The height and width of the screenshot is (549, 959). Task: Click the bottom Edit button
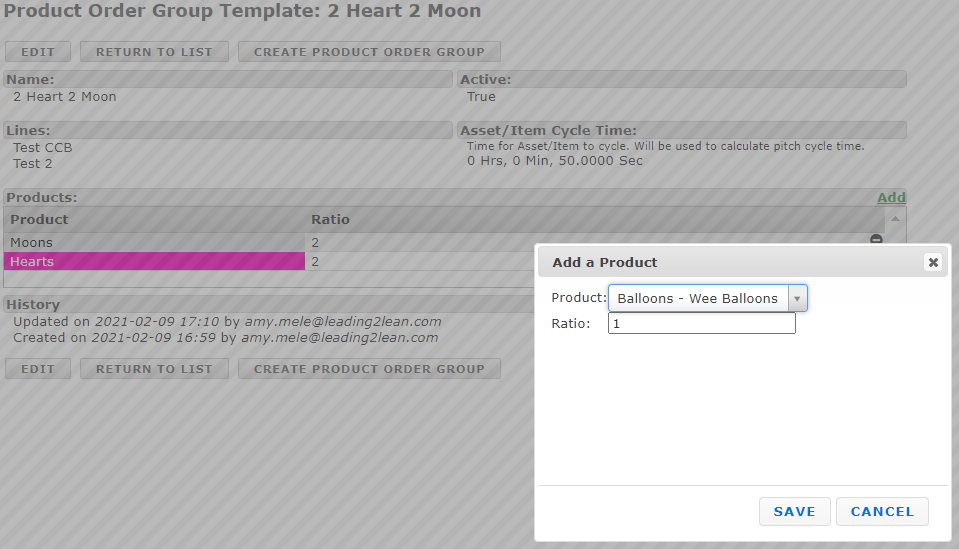tap(38, 369)
